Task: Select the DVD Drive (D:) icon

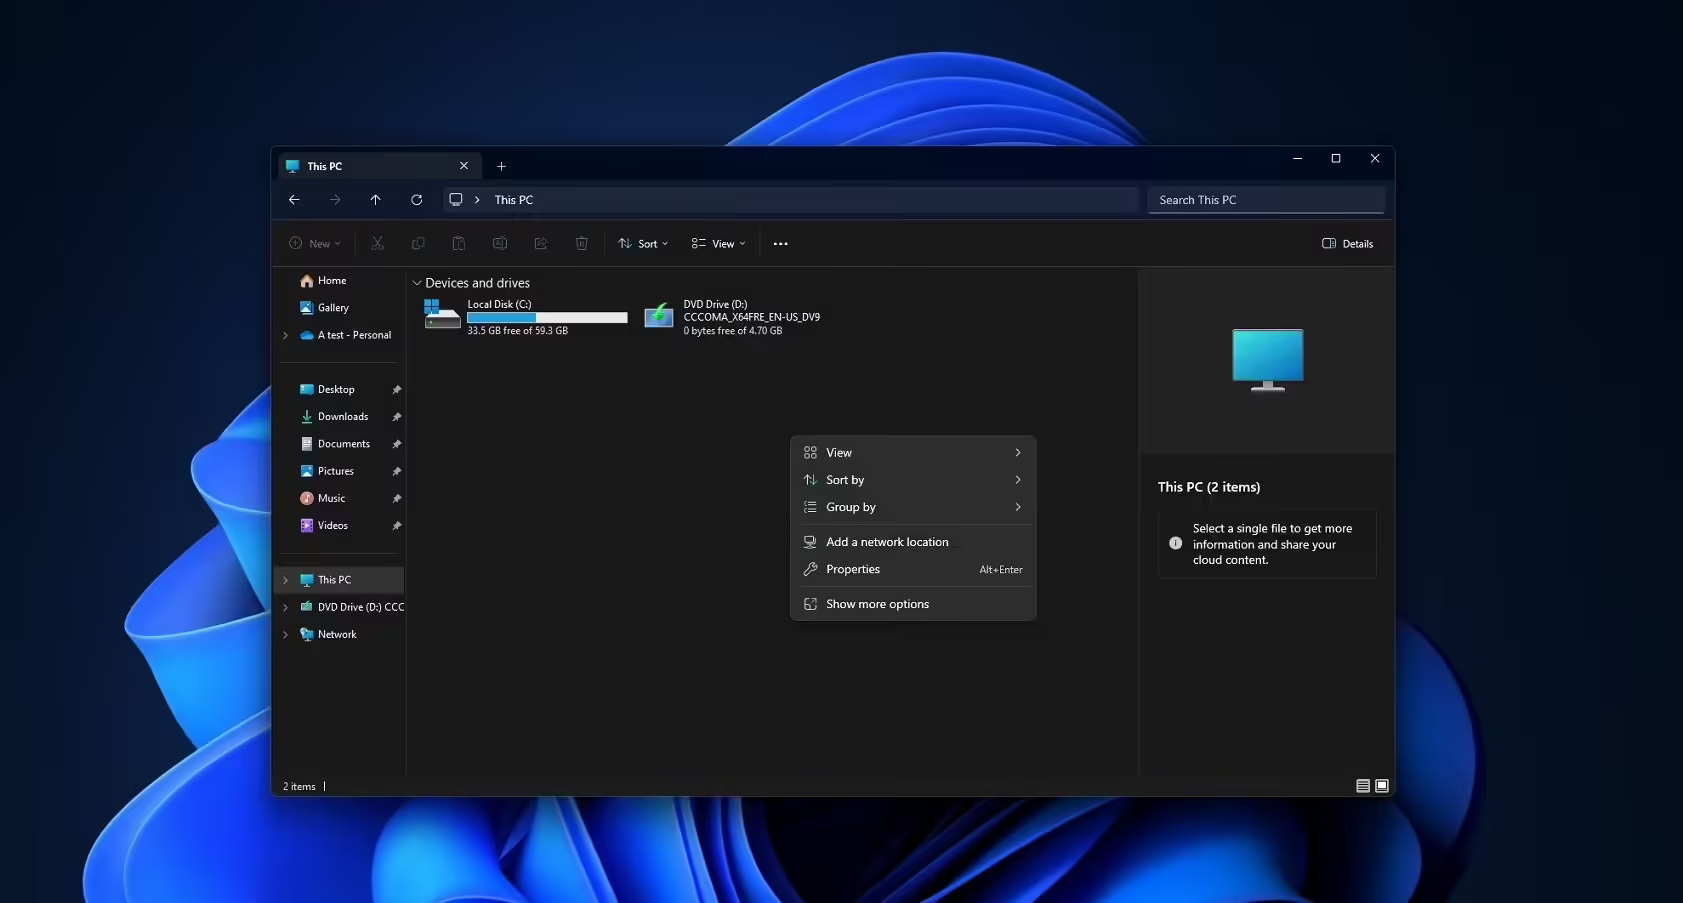Action: coord(658,316)
